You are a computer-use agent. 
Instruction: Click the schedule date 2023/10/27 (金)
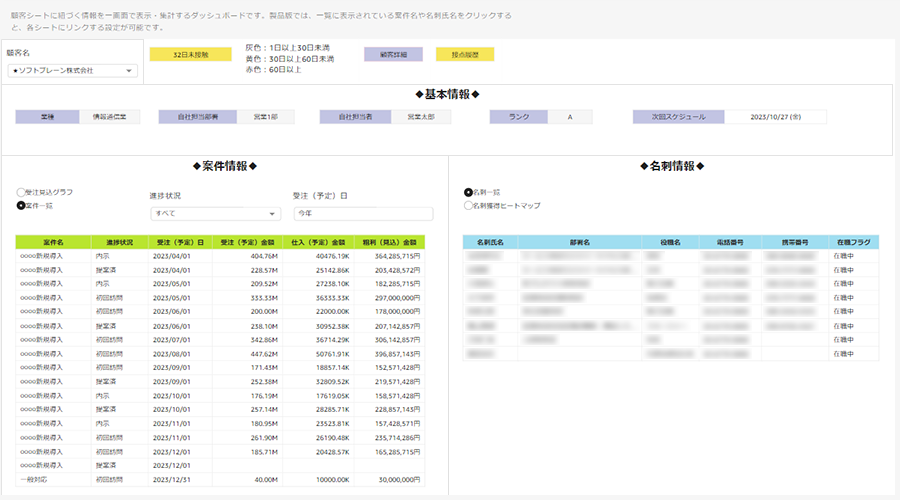point(775,117)
